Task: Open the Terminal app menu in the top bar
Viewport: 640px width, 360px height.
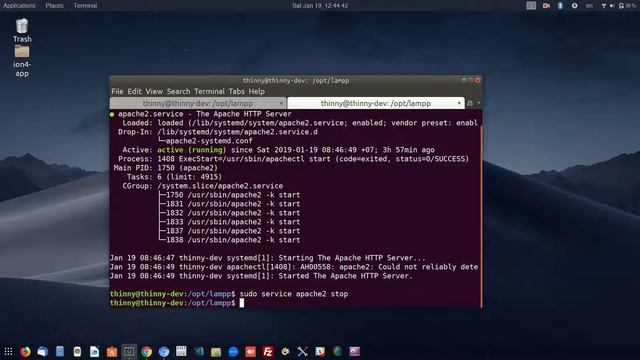Action: (x=85, y=6)
